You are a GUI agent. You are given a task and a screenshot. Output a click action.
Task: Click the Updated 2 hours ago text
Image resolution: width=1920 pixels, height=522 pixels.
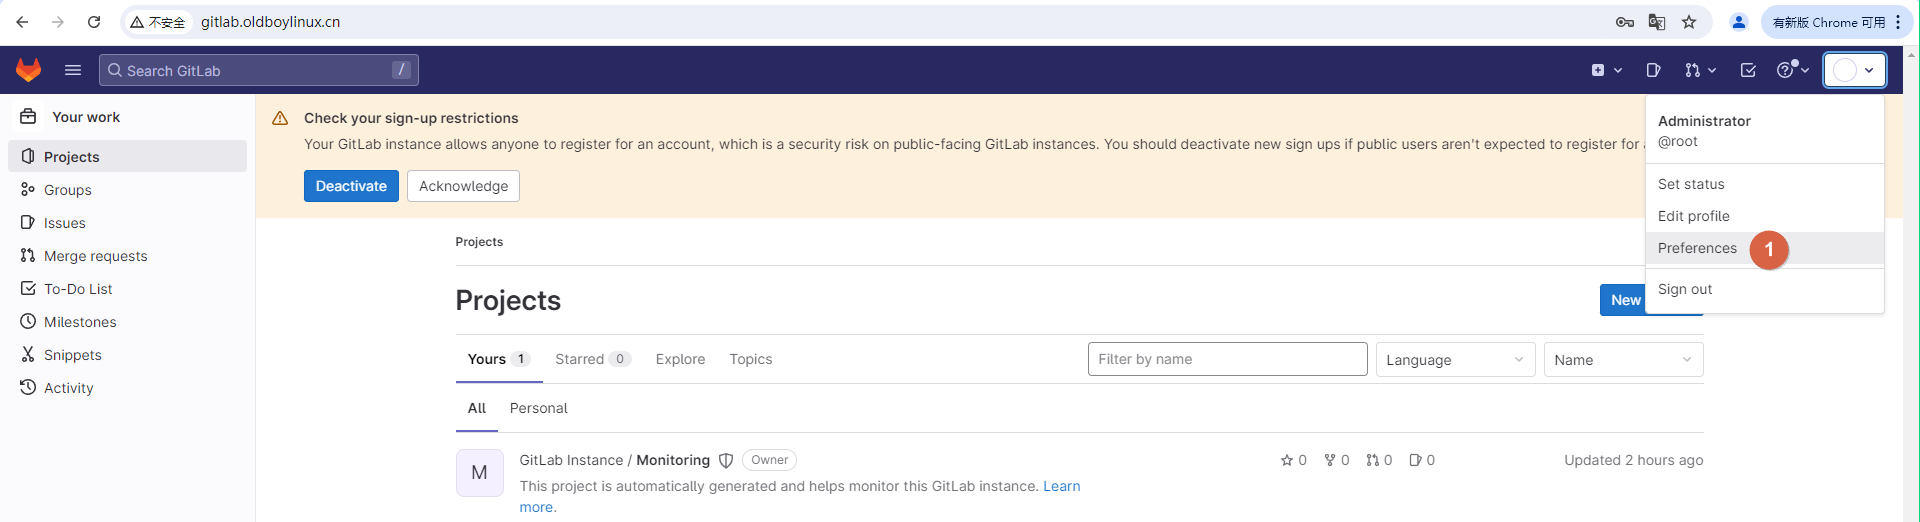click(x=1633, y=460)
